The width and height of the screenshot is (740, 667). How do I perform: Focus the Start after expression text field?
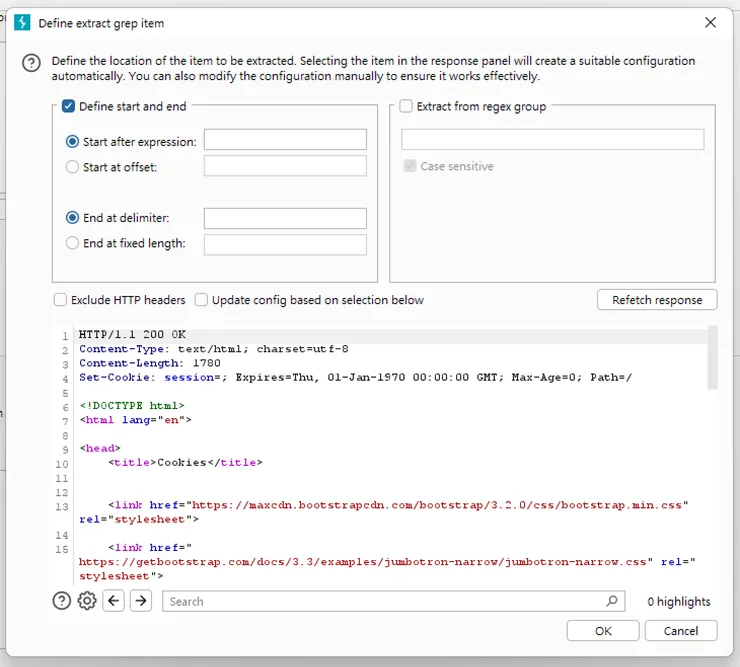tap(285, 141)
